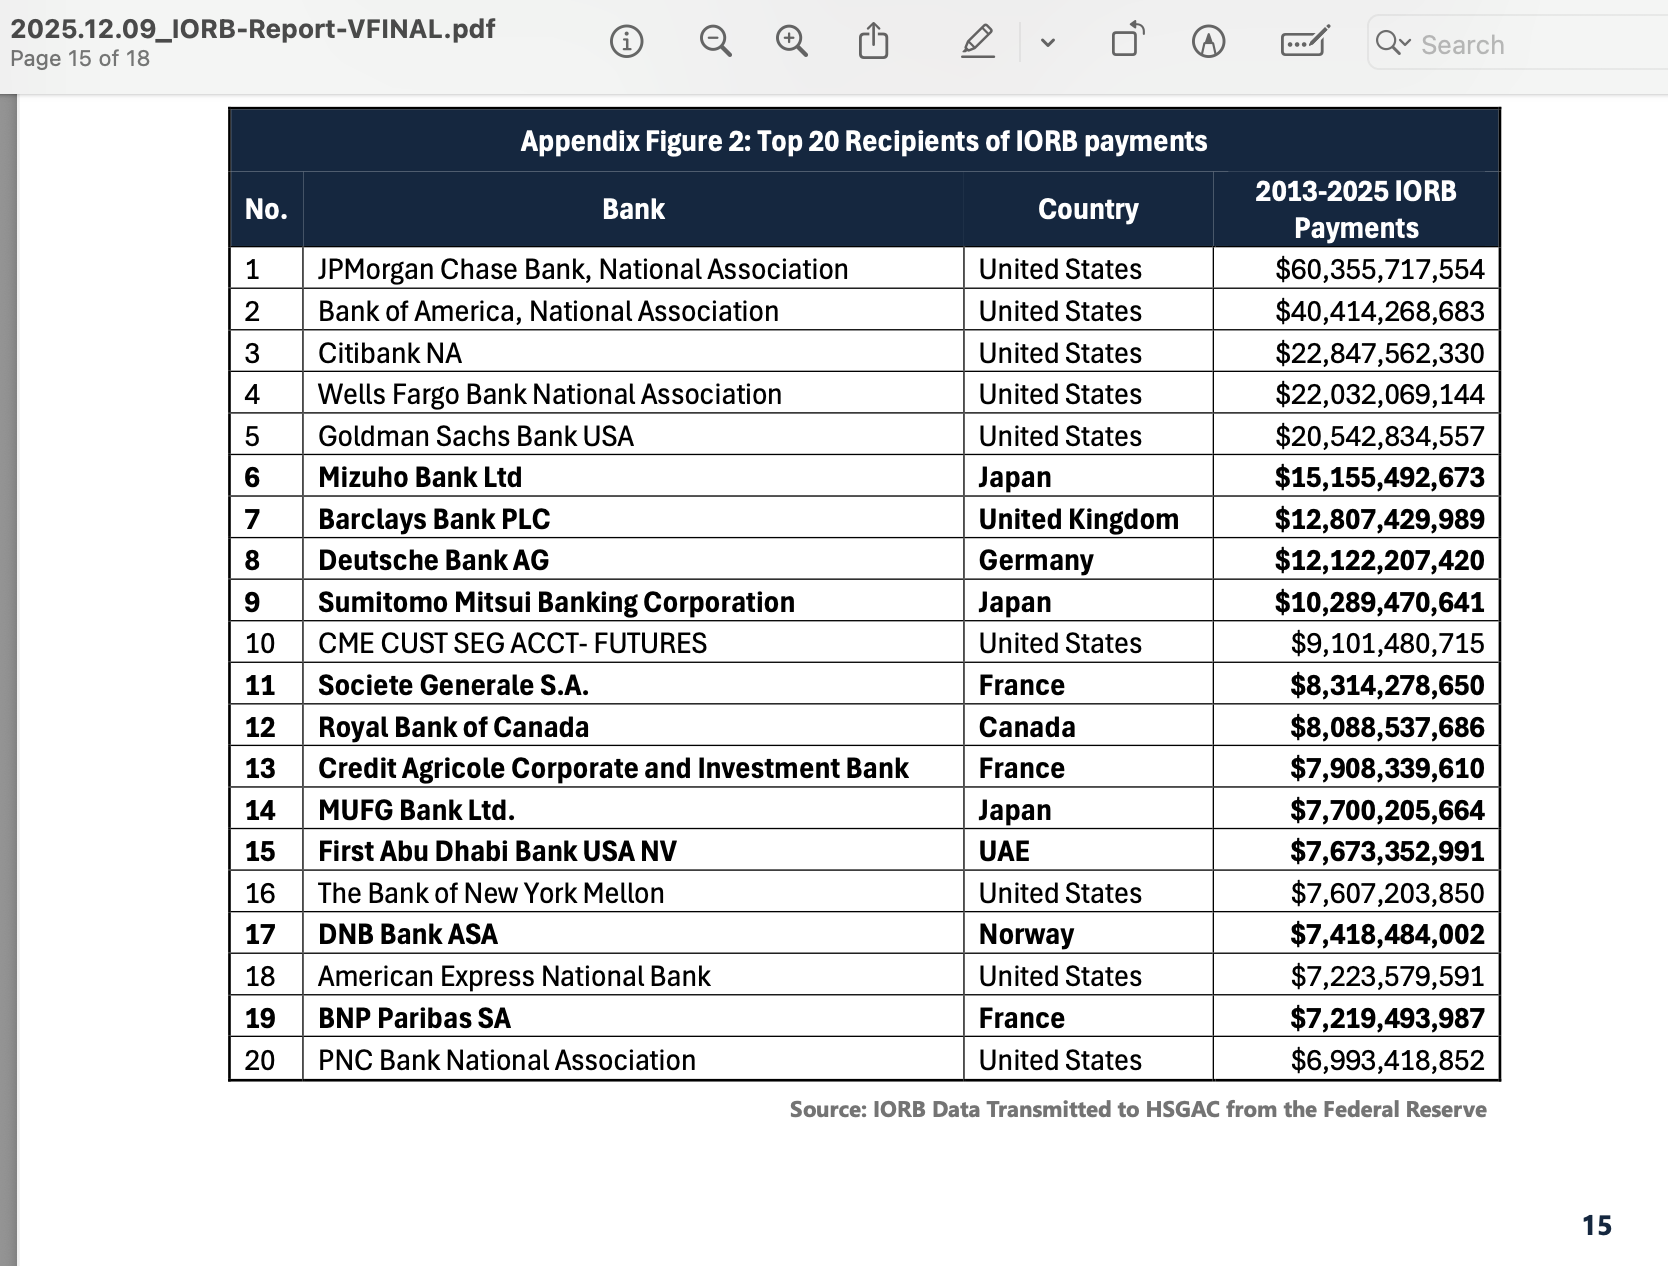Show the Markup toolbar
This screenshot has width=1668, height=1266.
point(1209,42)
